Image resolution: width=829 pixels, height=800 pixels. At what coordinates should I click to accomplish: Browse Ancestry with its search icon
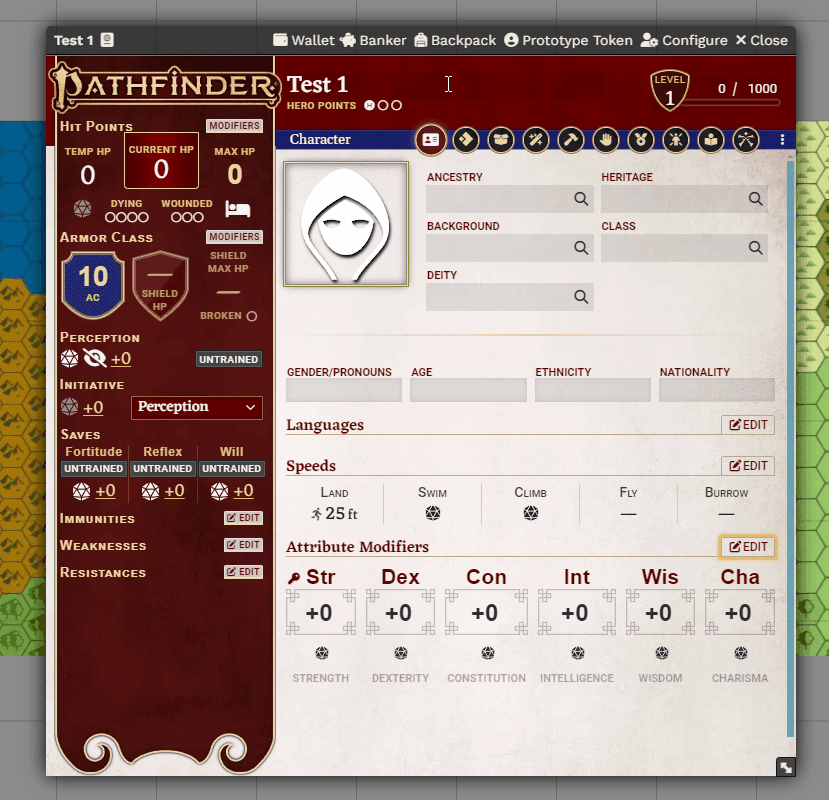pyautogui.click(x=581, y=199)
